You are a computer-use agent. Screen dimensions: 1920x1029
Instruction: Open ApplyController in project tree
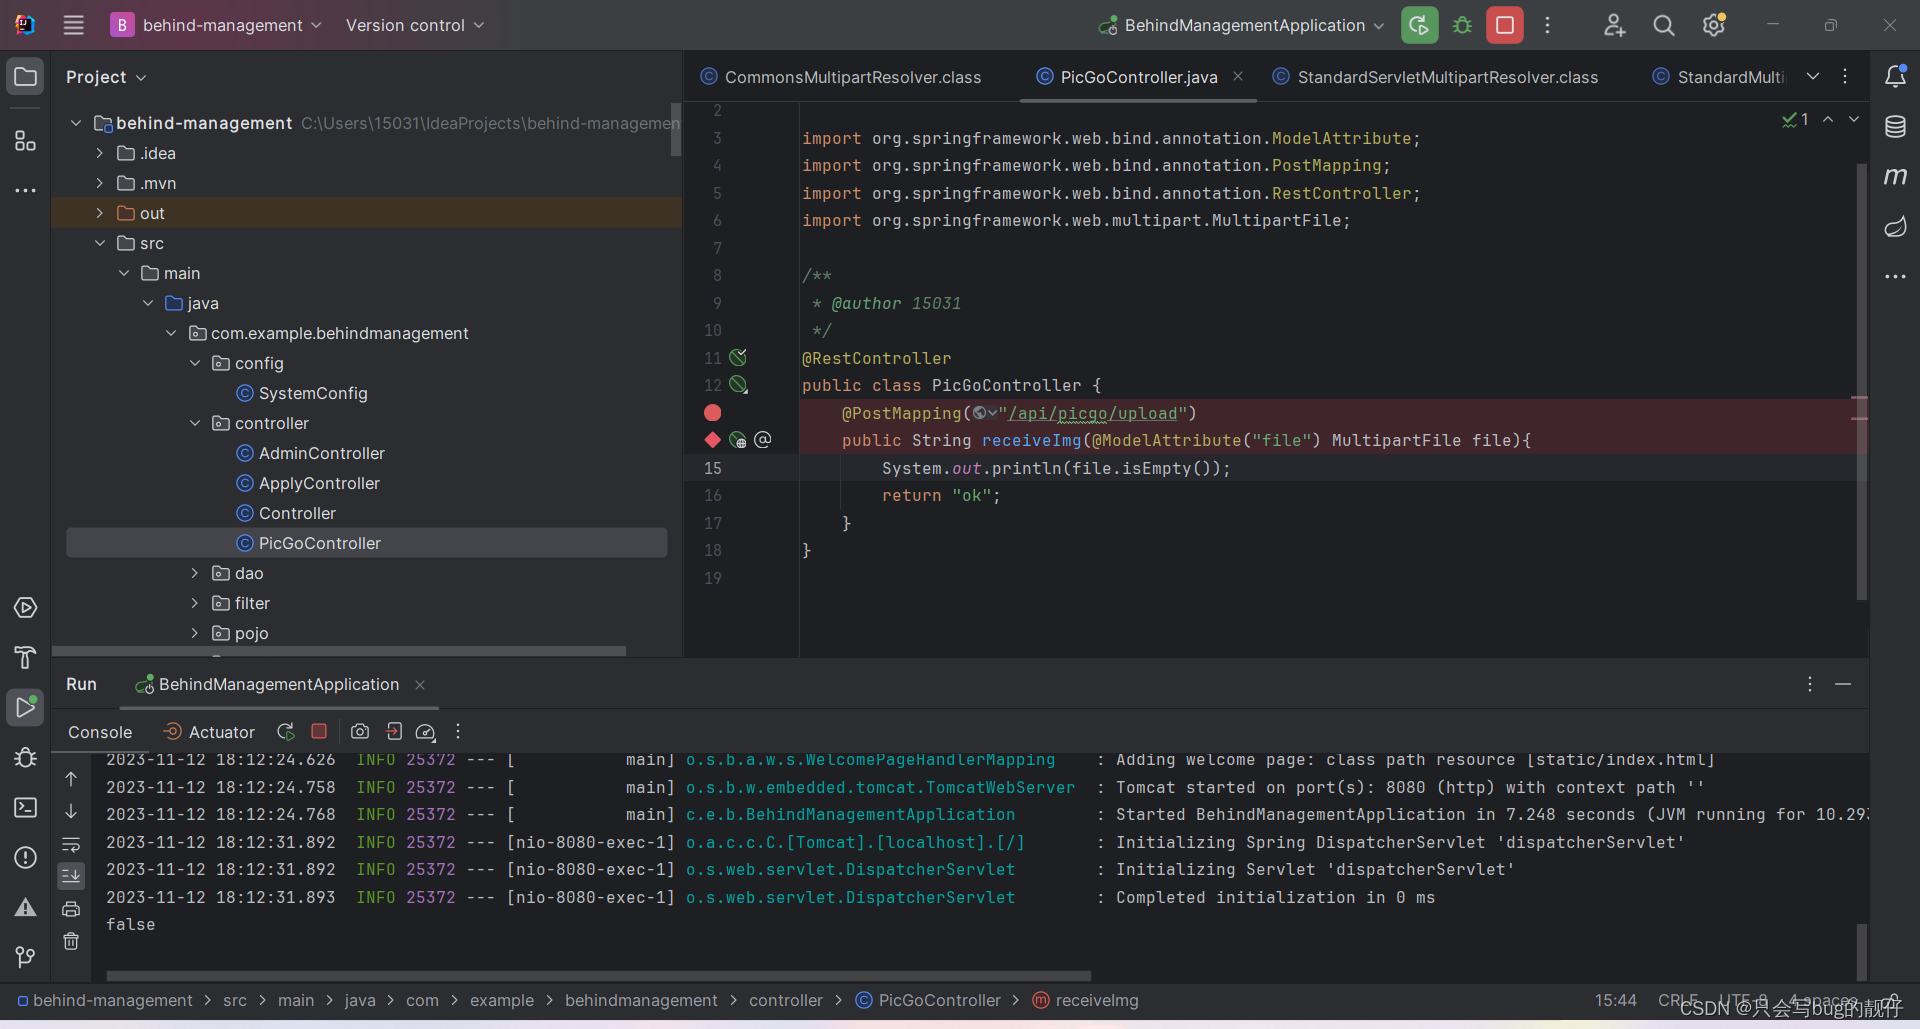[319, 483]
